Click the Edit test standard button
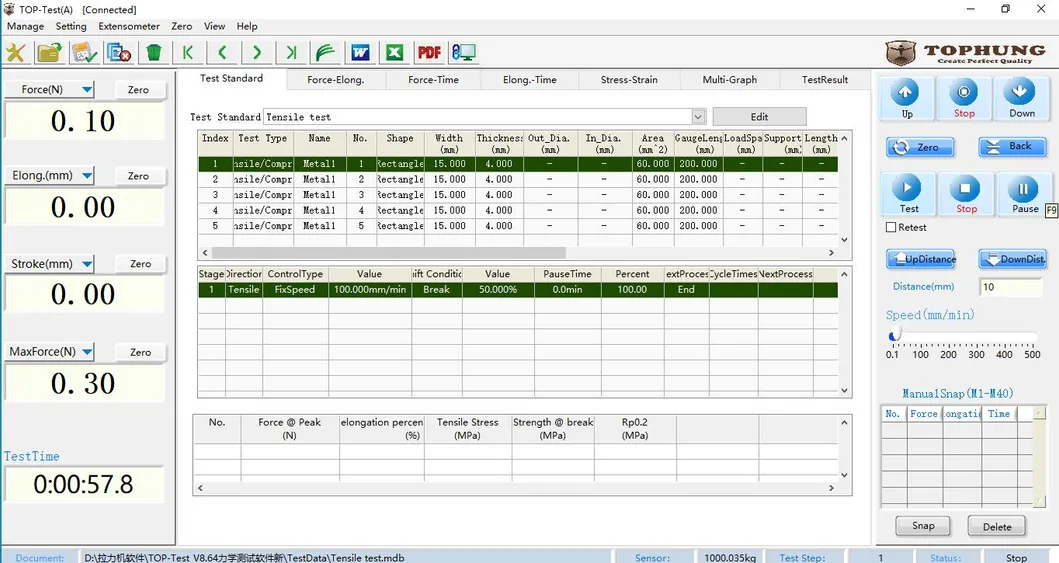Viewport: 1059px width, 563px height. tap(759, 117)
